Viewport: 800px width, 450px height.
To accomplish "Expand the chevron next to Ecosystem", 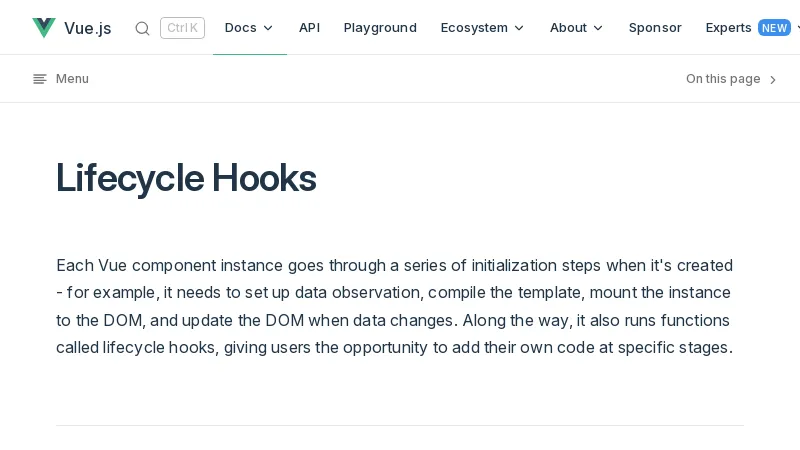I will [x=519, y=28].
